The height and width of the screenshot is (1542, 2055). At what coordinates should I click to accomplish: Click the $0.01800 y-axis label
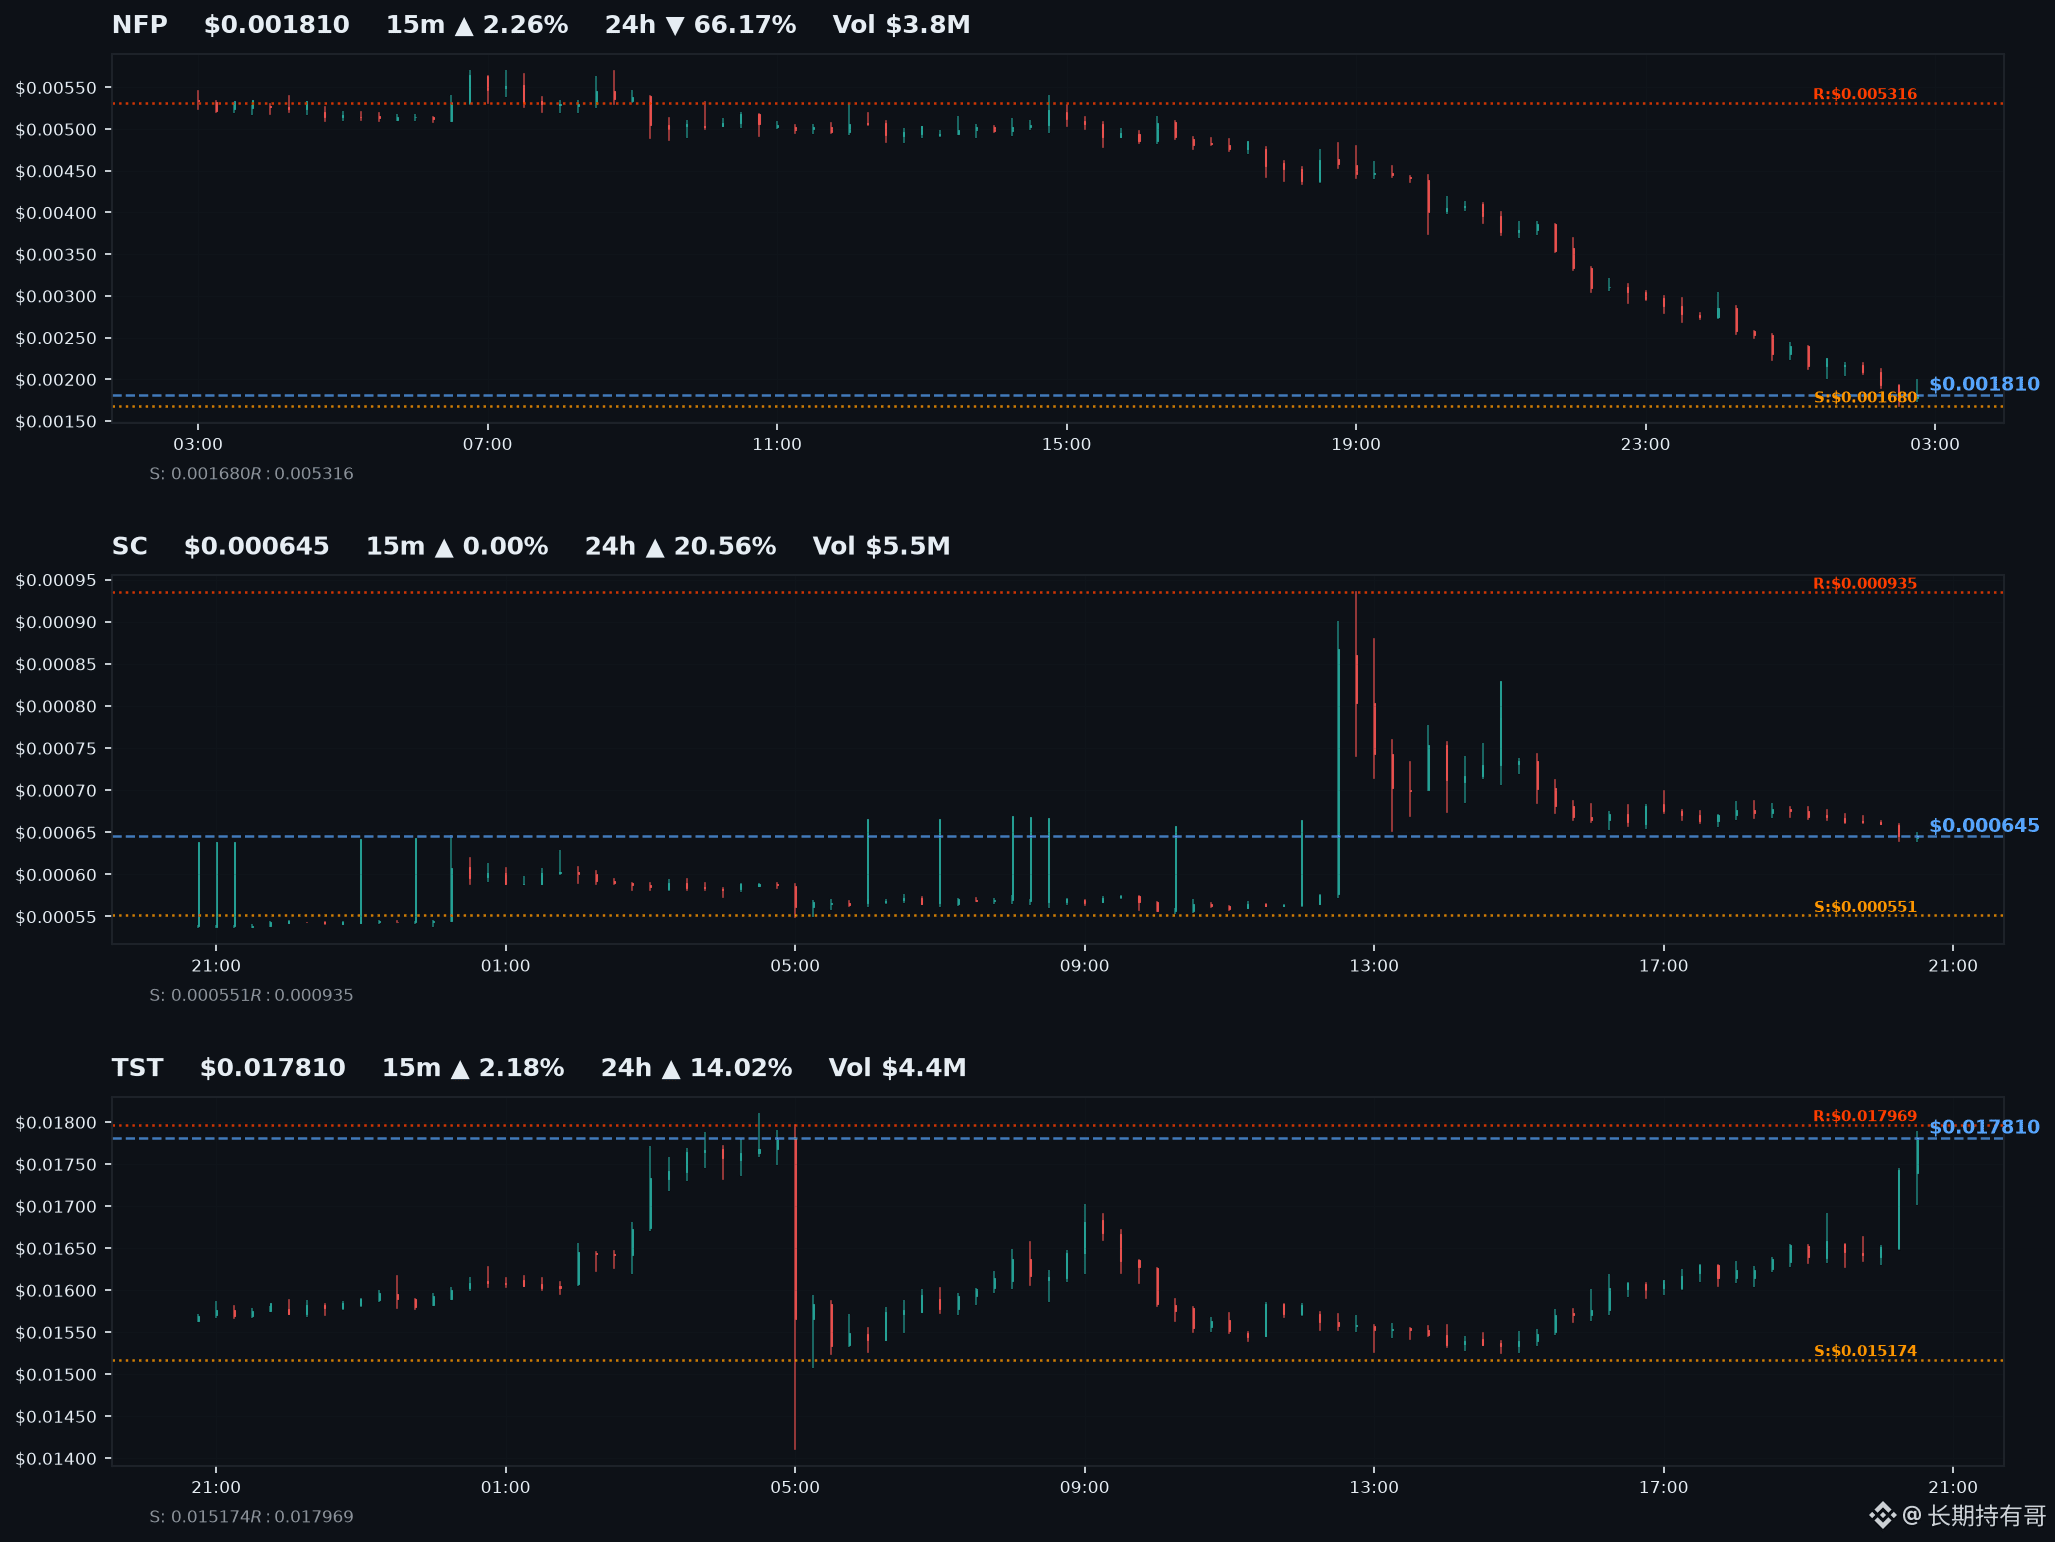(56, 1123)
